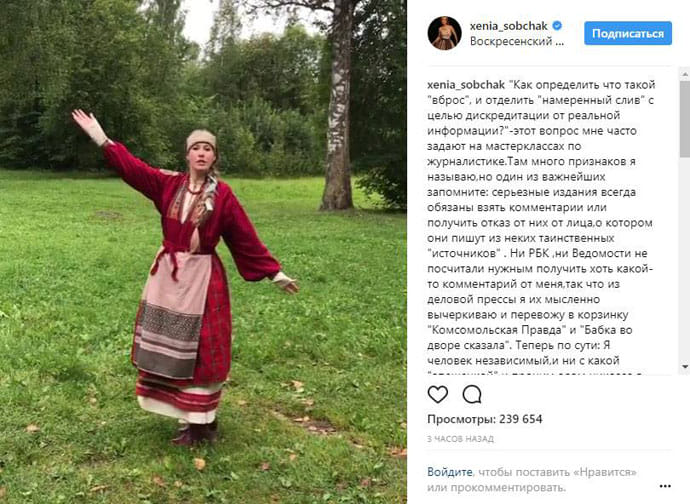
Task: Click the Подписаться follow button
Action: [x=628, y=33]
